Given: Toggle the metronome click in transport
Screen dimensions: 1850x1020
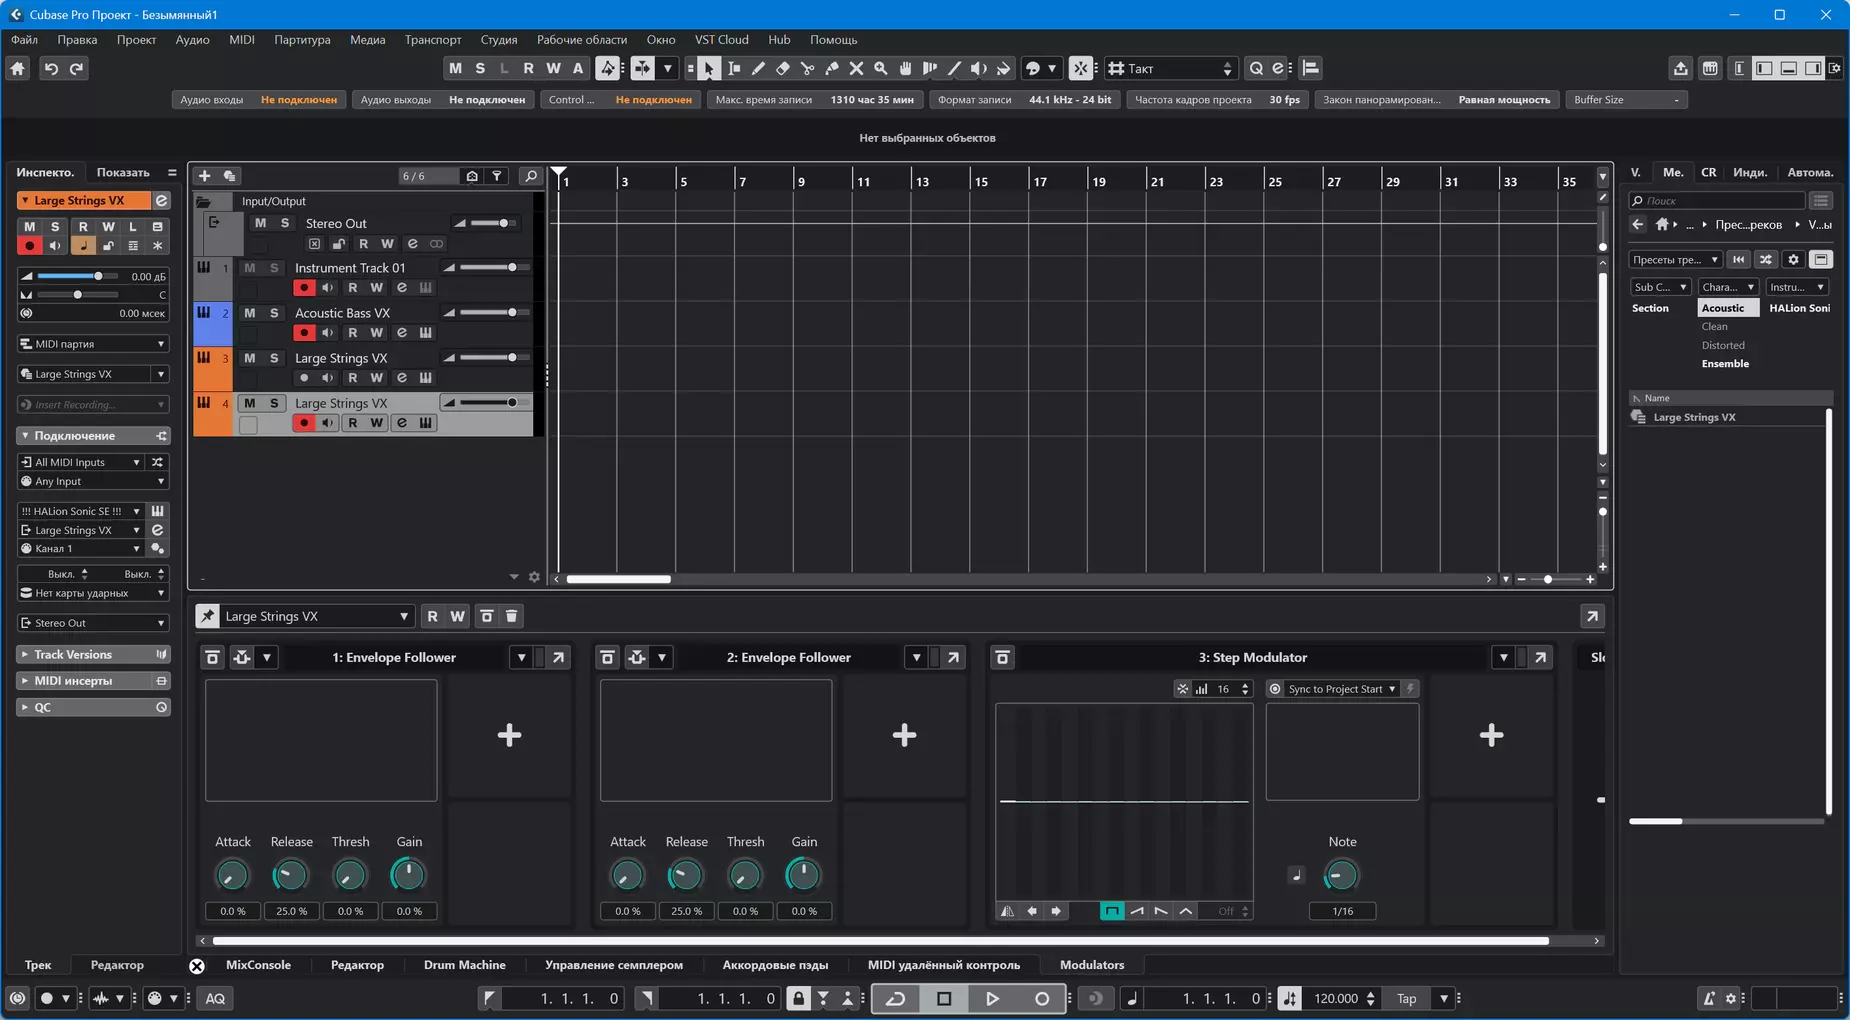Looking at the screenshot, I should pyautogui.click(x=1709, y=998).
